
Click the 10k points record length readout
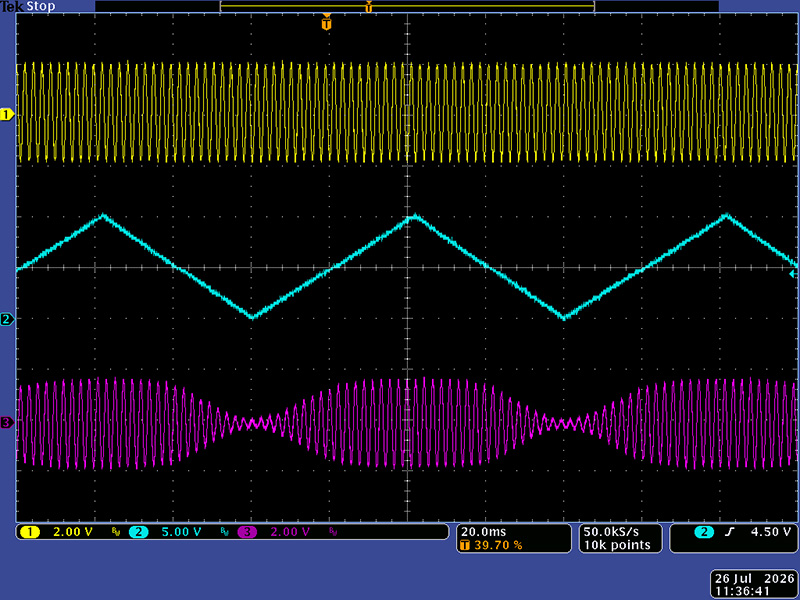[x=617, y=545]
